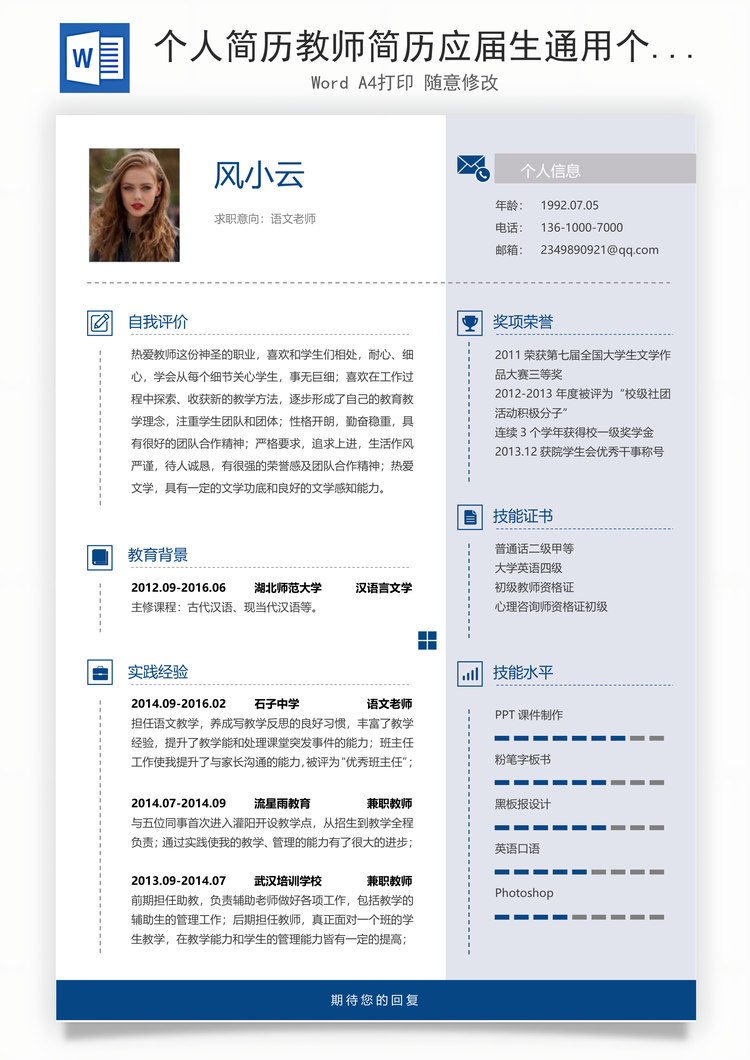
Task: Click the title 个人简历教师简历应届生通用个...
Action: click(x=425, y=47)
